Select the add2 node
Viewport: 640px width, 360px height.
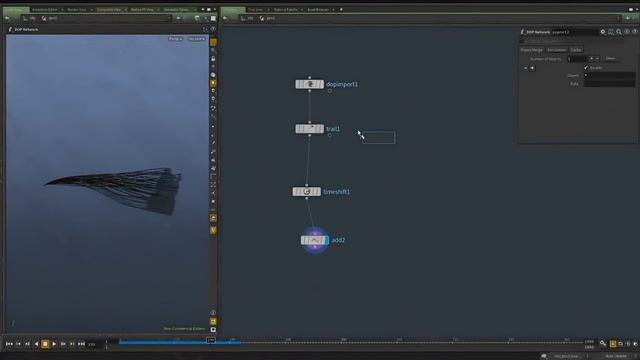(313, 240)
